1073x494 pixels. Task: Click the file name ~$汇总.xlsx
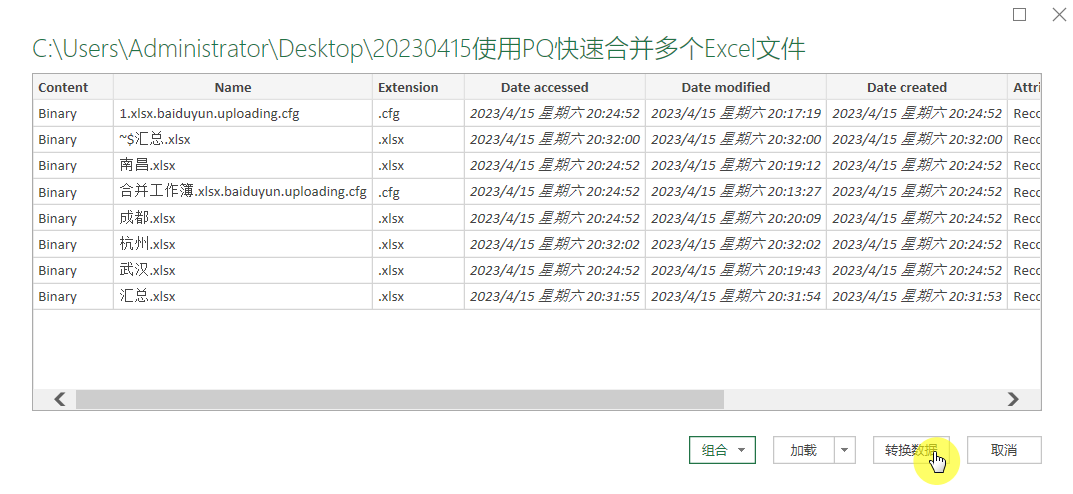155,140
